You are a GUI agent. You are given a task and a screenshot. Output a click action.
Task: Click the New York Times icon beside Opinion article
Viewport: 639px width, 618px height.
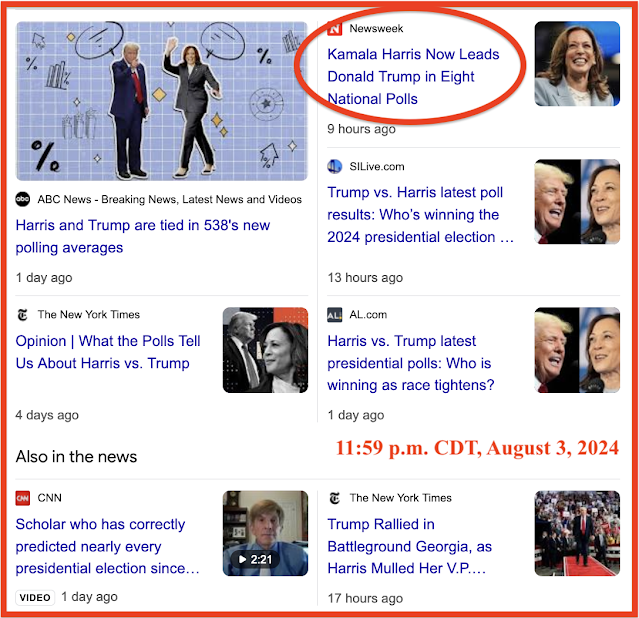coord(23,315)
